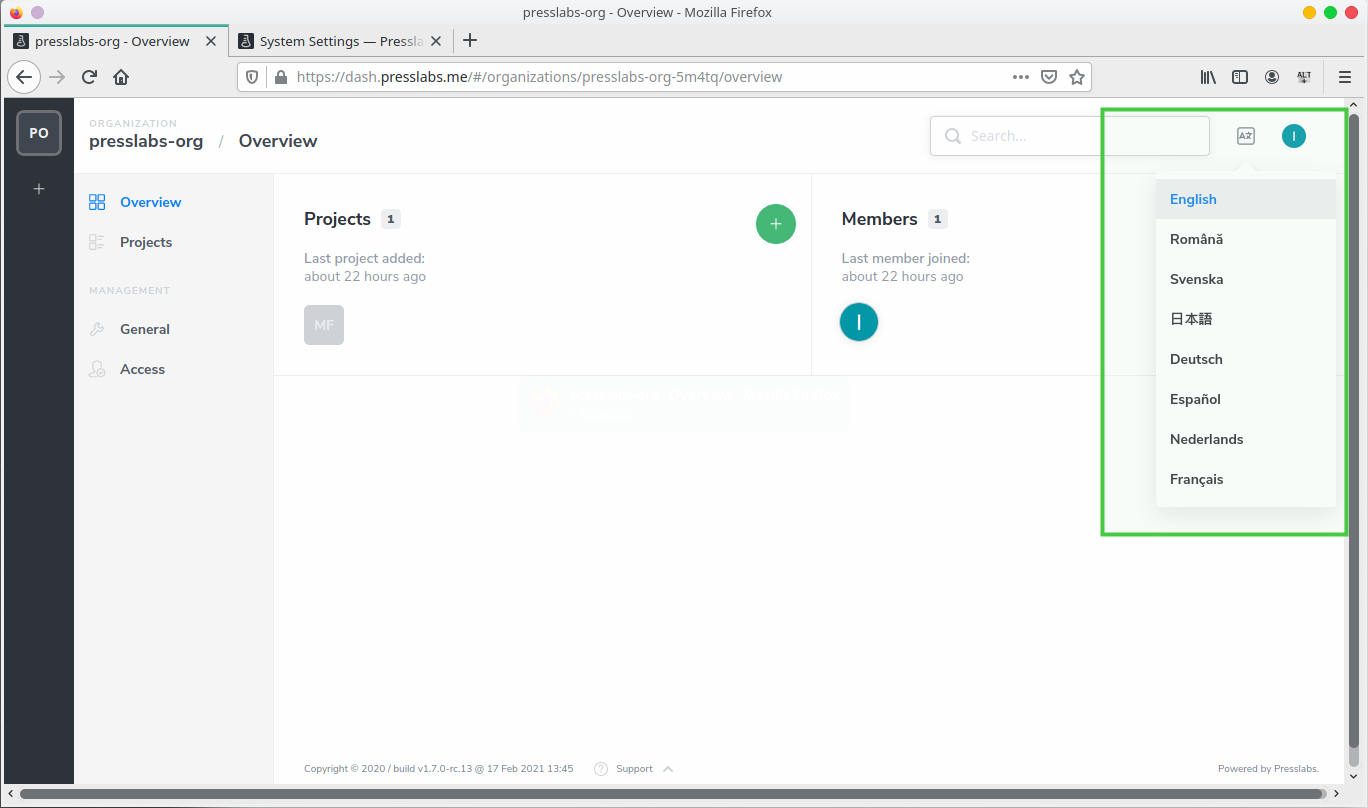The image size is (1368, 808).
Task: Open the Firefox library icon
Action: 1208,77
